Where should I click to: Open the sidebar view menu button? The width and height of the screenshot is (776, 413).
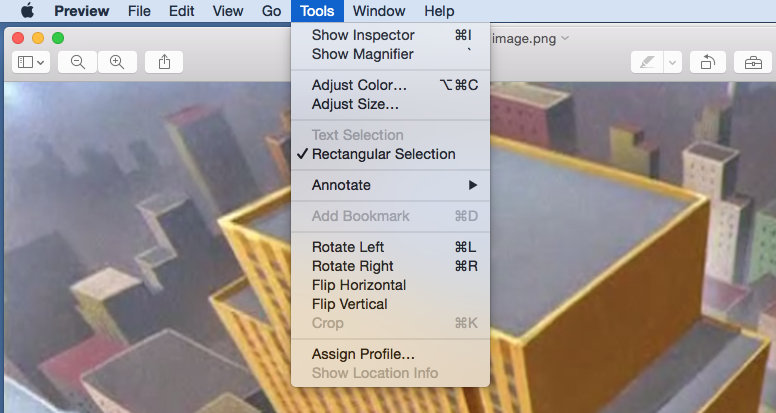(x=31, y=62)
